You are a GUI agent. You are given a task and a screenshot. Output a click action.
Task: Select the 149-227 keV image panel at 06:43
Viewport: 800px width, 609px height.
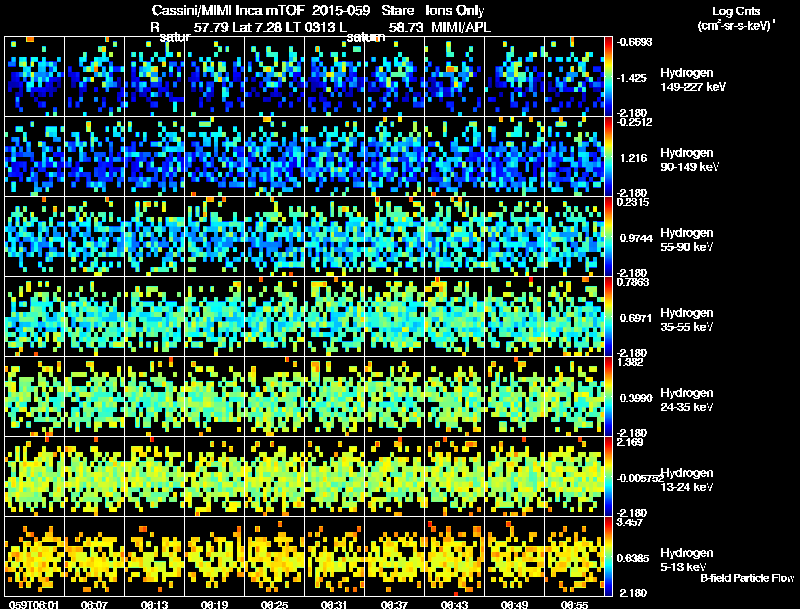pyautogui.click(x=455, y=77)
